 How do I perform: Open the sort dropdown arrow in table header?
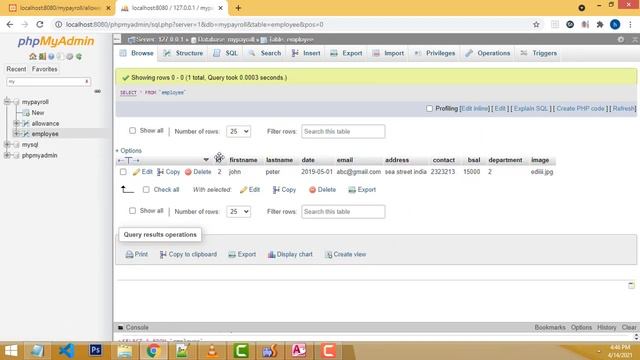[206, 160]
